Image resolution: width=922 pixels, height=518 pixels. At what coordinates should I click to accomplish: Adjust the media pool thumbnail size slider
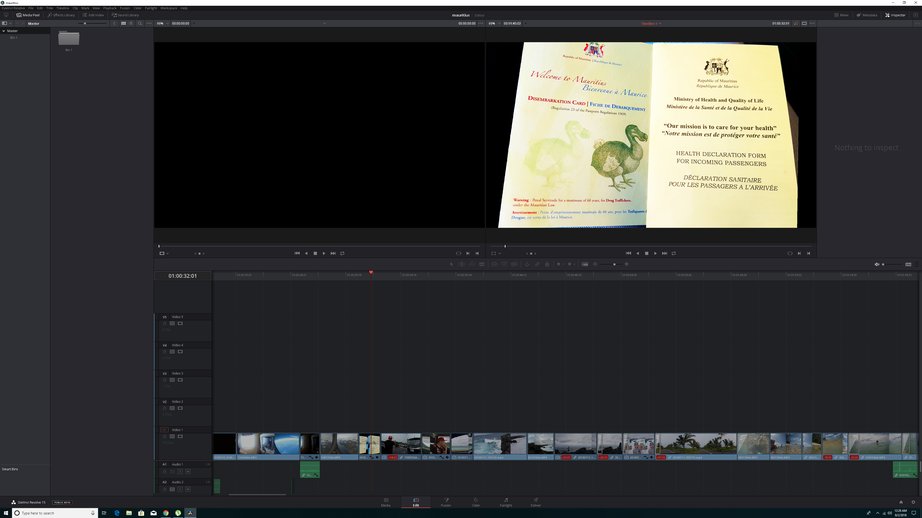91,24
